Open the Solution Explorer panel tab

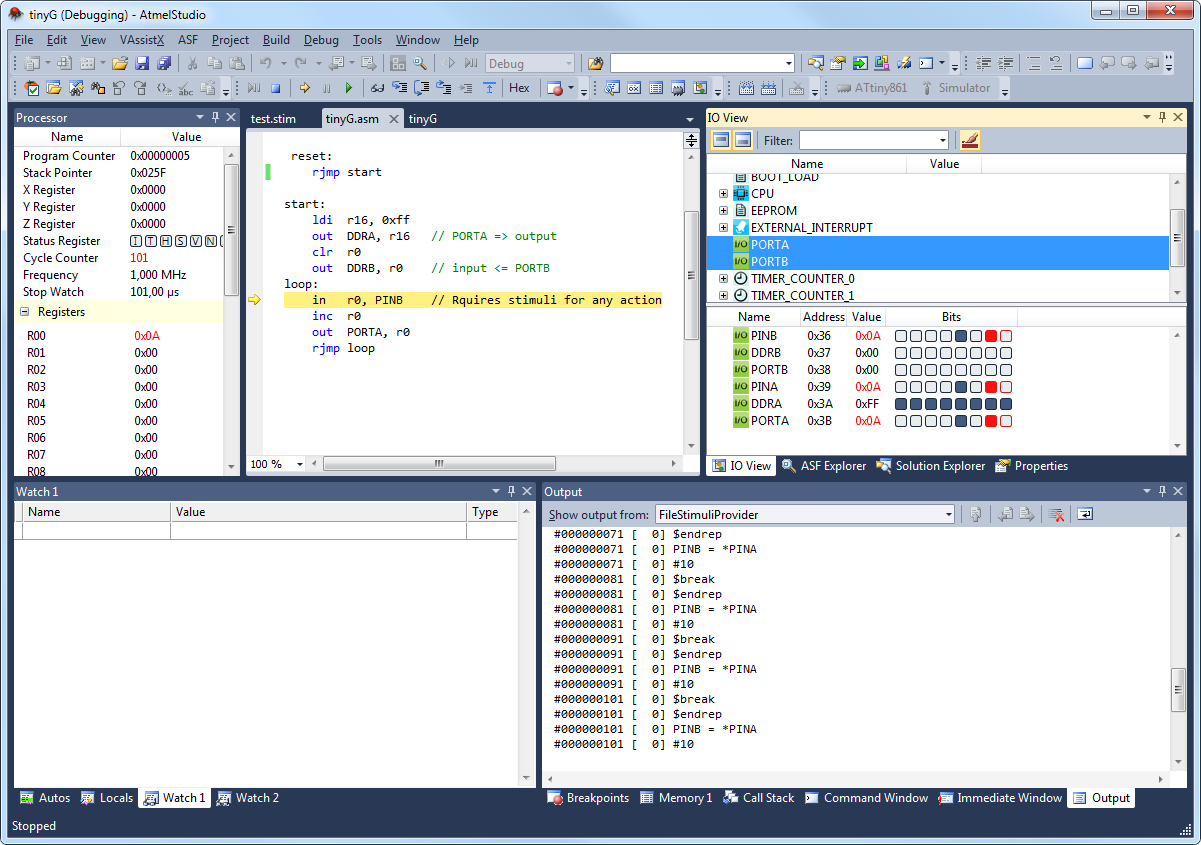pos(930,466)
